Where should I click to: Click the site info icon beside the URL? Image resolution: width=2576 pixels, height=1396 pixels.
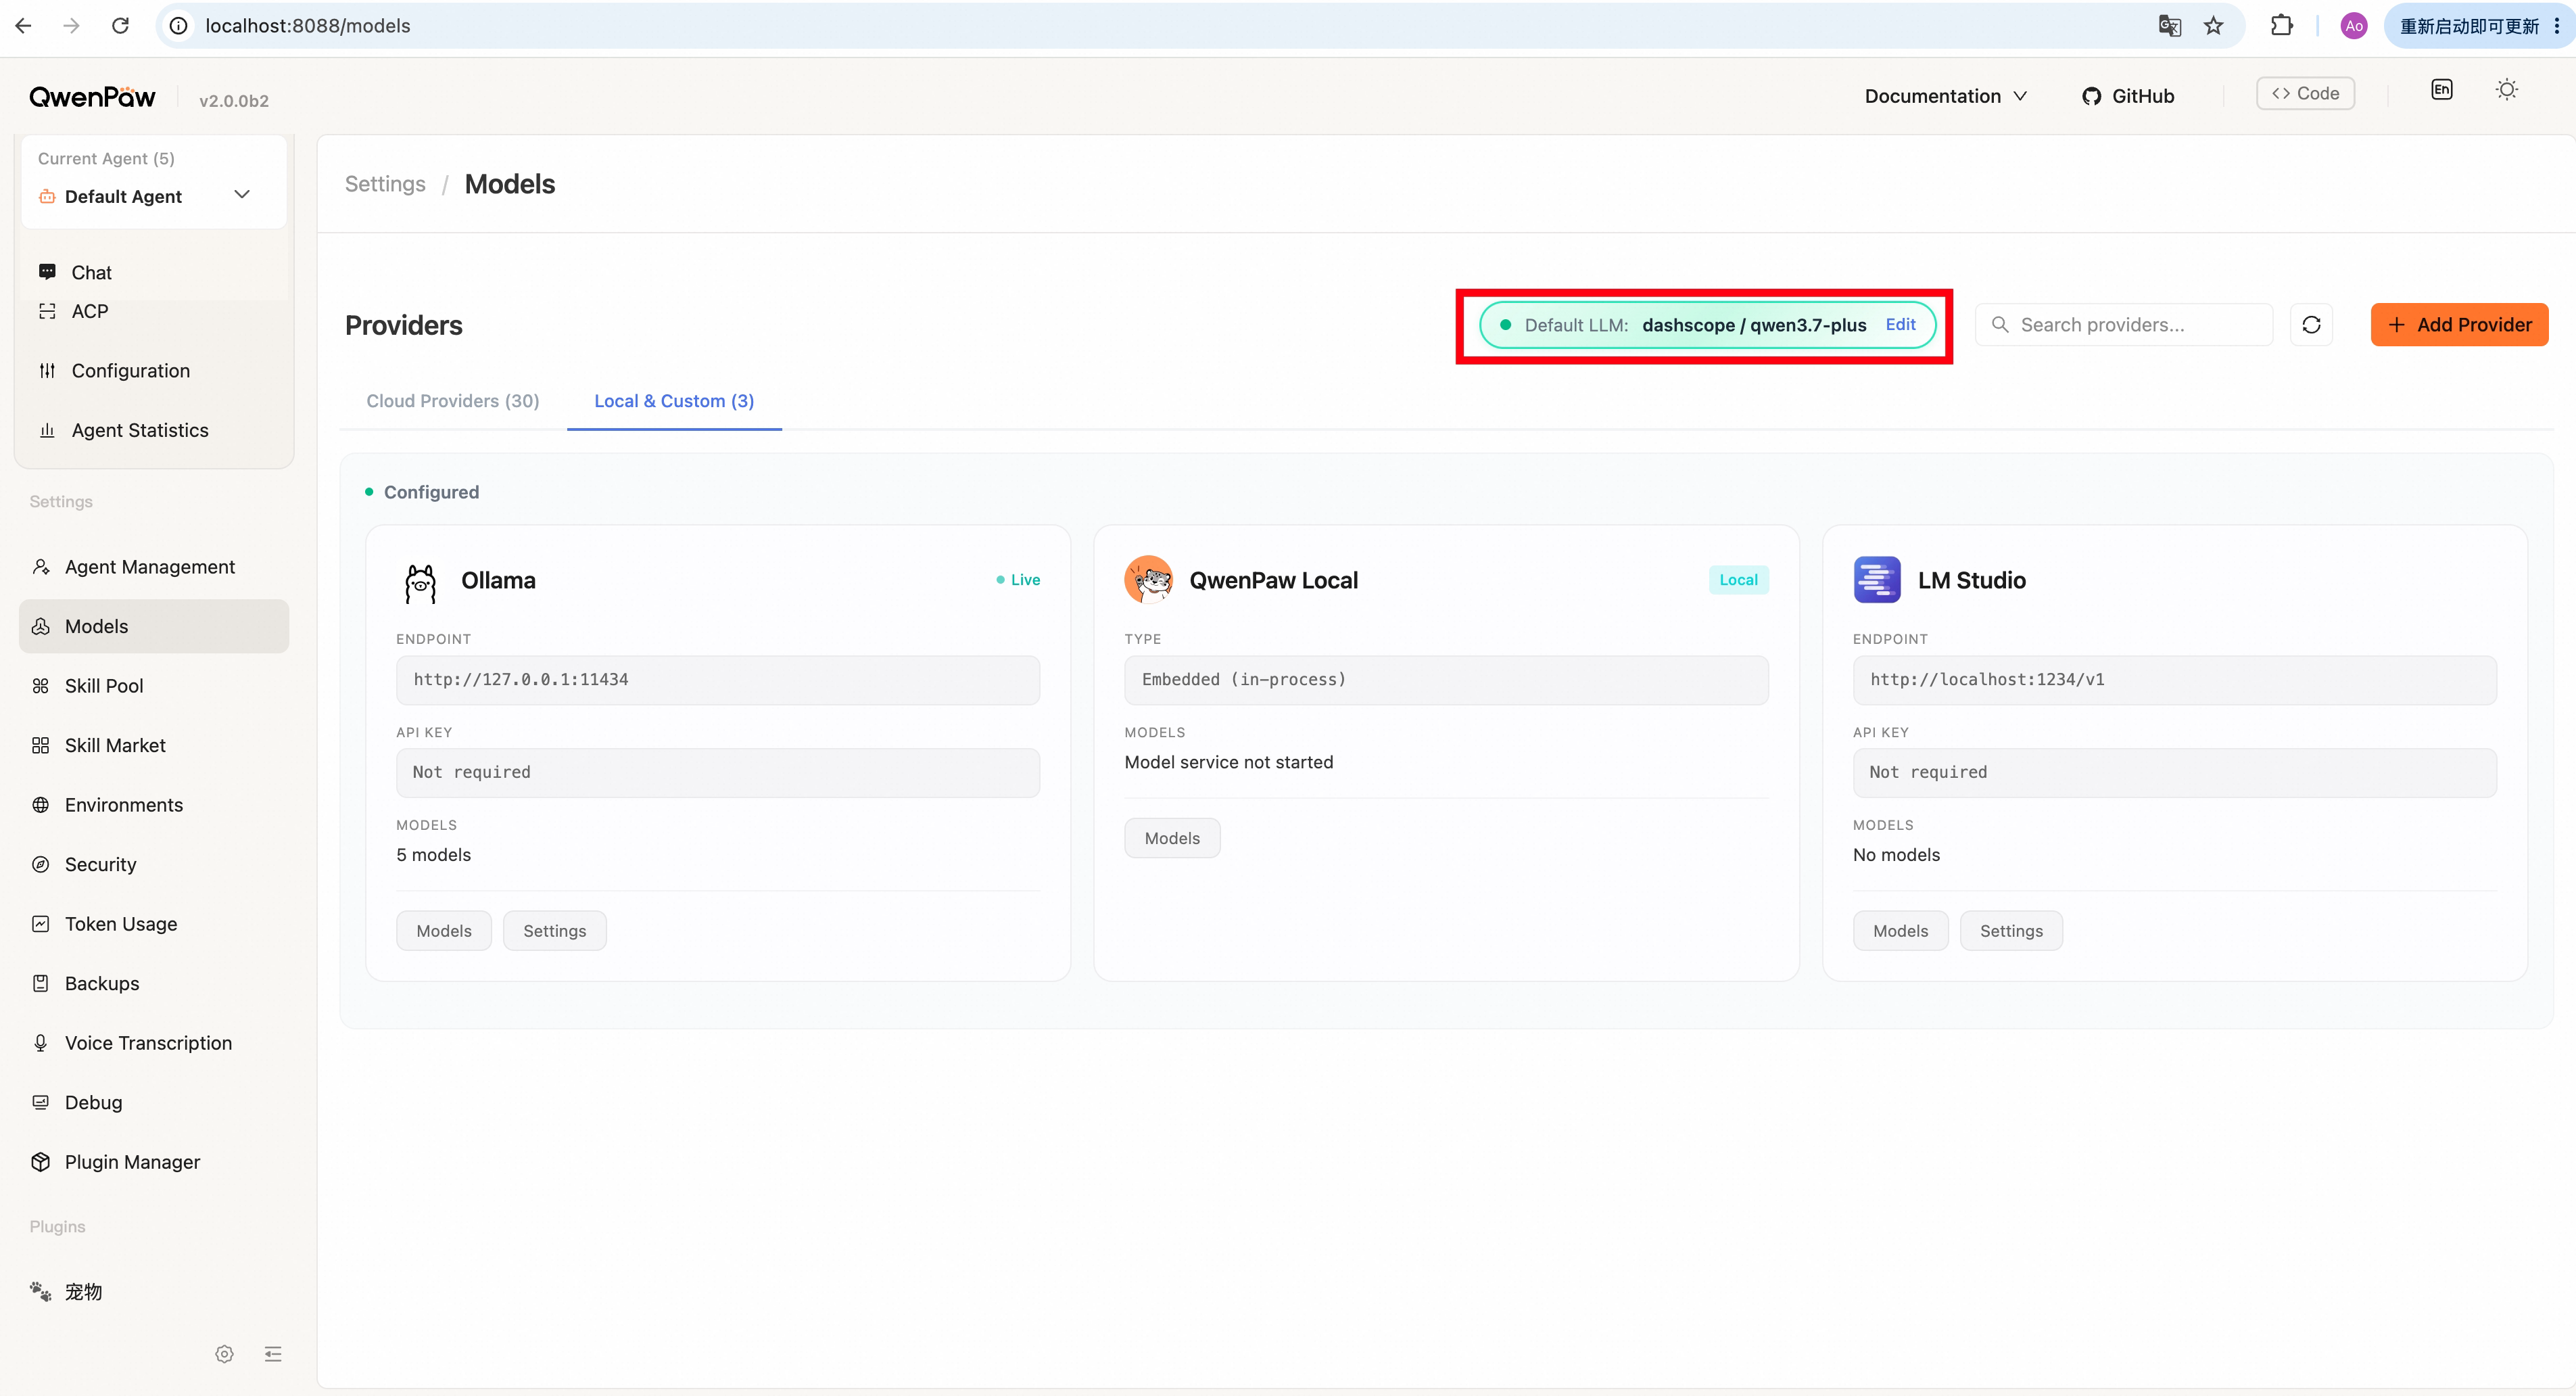pyautogui.click(x=179, y=26)
